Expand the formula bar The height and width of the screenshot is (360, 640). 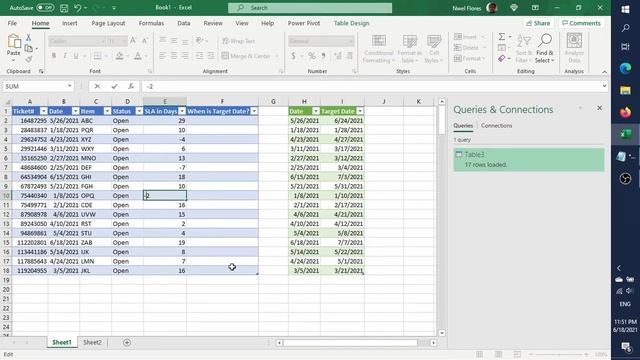pyautogui.click(x=604, y=86)
